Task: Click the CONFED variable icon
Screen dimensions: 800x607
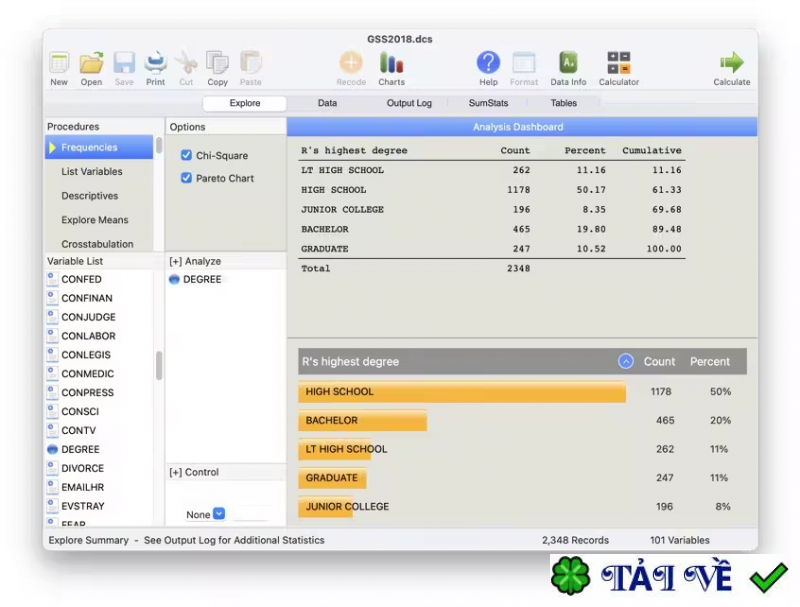Action: pyautogui.click(x=52, y=279)
